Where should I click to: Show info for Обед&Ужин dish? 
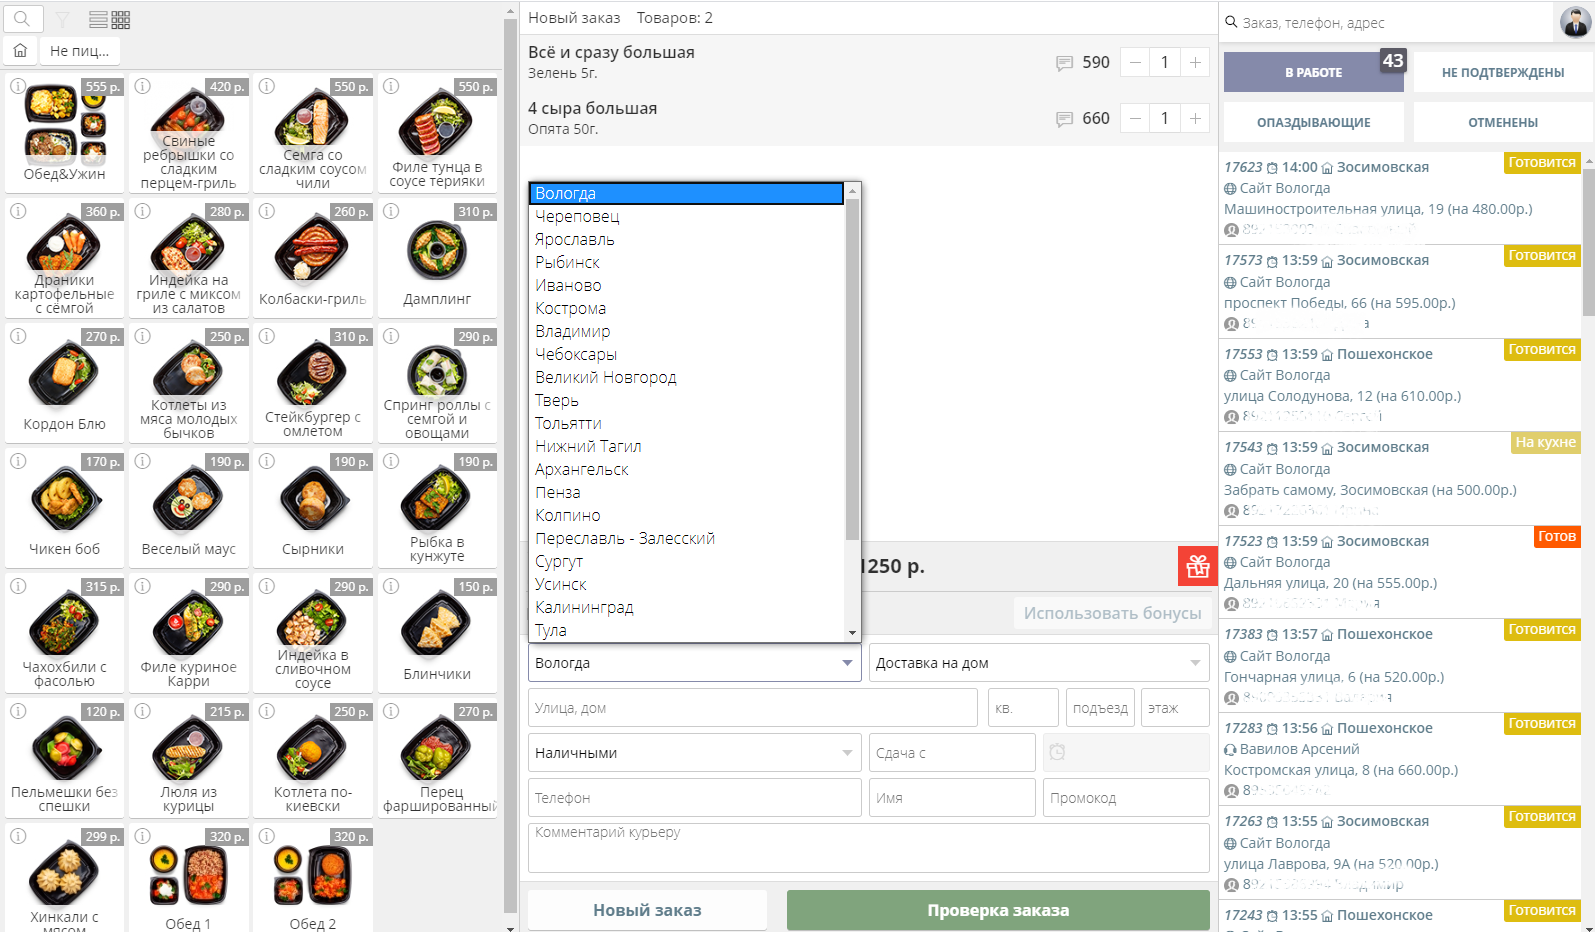[18, 87]
